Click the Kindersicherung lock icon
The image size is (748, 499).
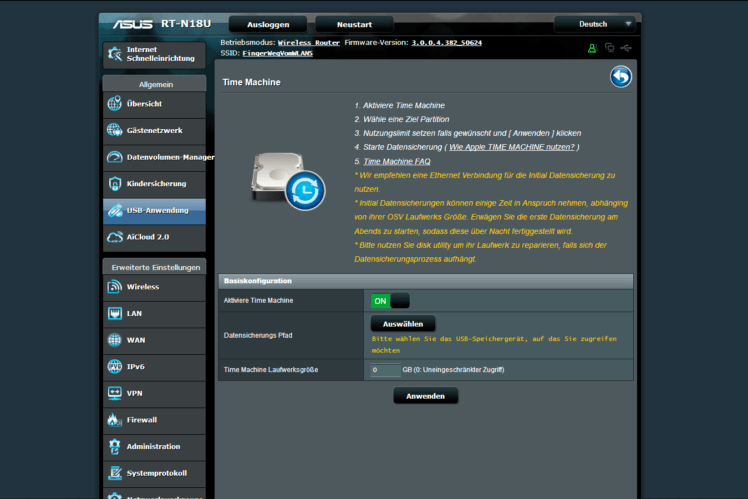(x=114, y=184)
